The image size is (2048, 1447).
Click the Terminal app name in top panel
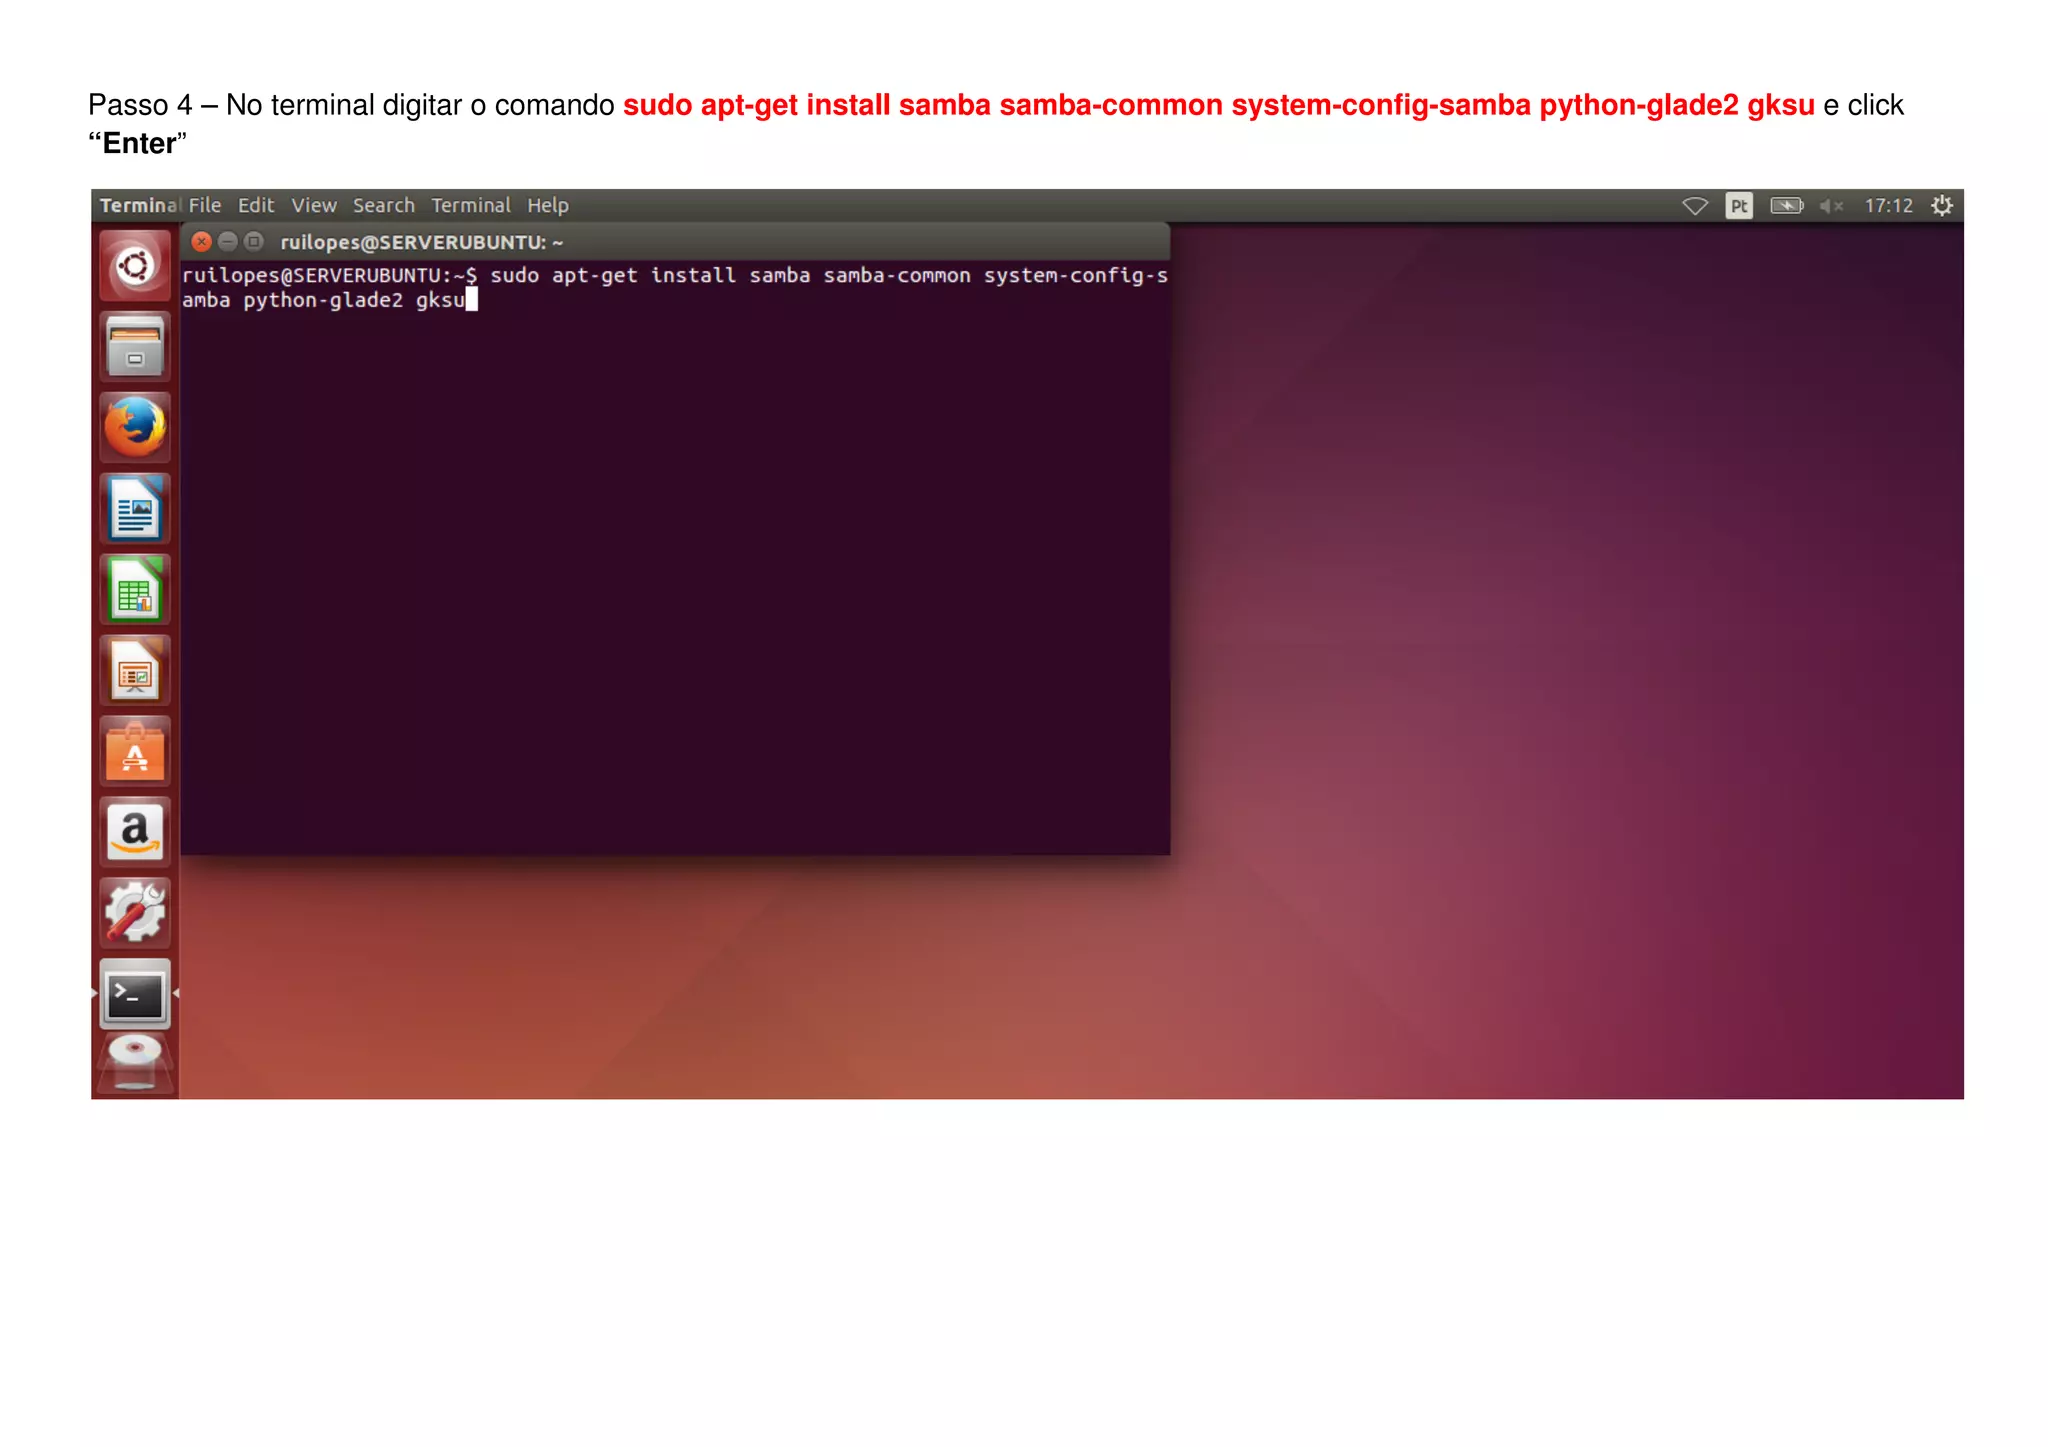[x=139, y=205]
